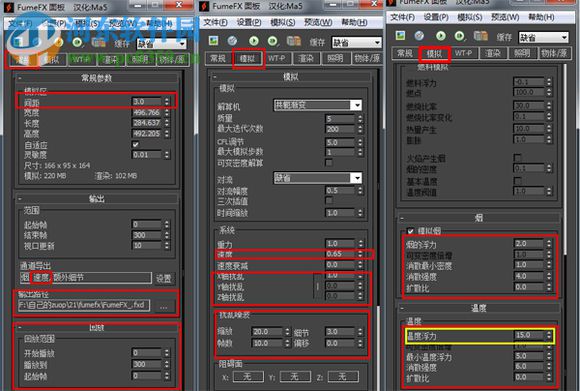580x391 pixels.
Task: Open 模拟(S) menu in right window
Action: [469, 17]
